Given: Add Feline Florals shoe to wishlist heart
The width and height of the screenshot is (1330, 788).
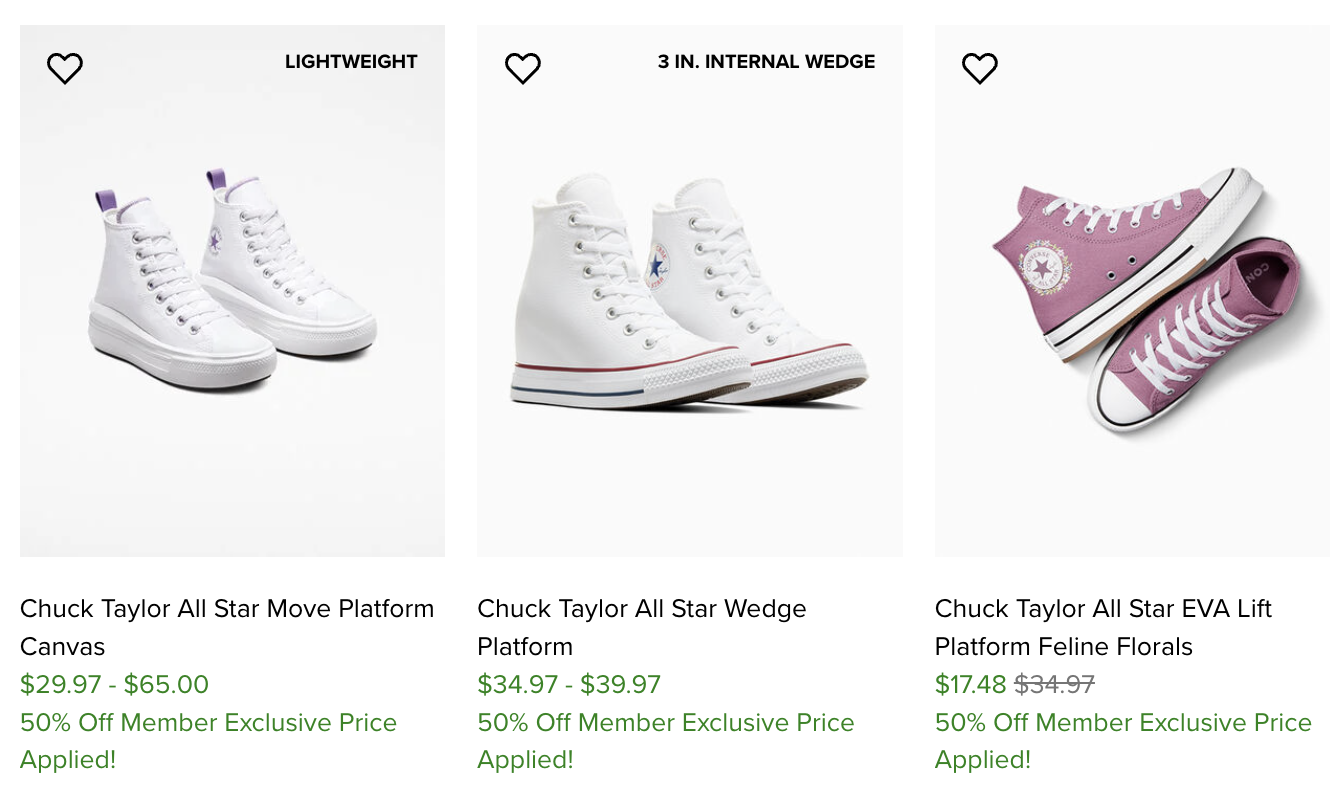Looking at the screenshot, I should [979, 68].
